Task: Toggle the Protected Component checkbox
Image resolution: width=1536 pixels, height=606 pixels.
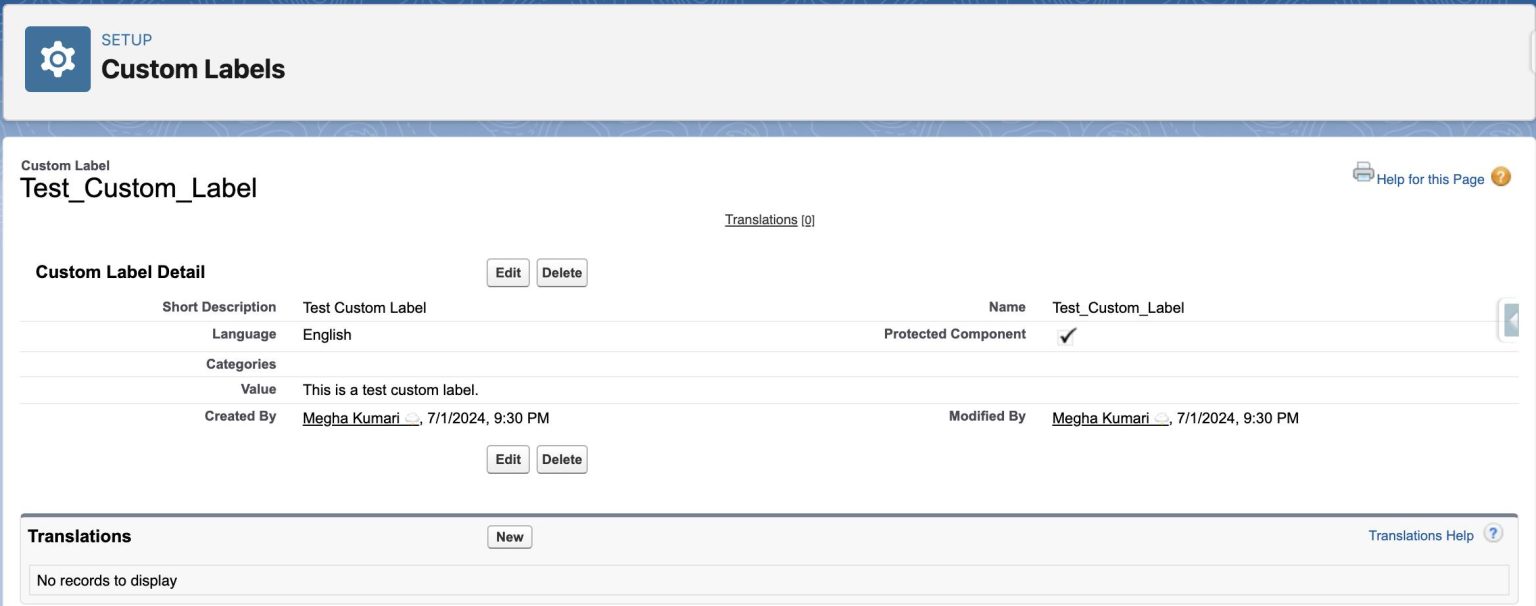Action: 1066,336
